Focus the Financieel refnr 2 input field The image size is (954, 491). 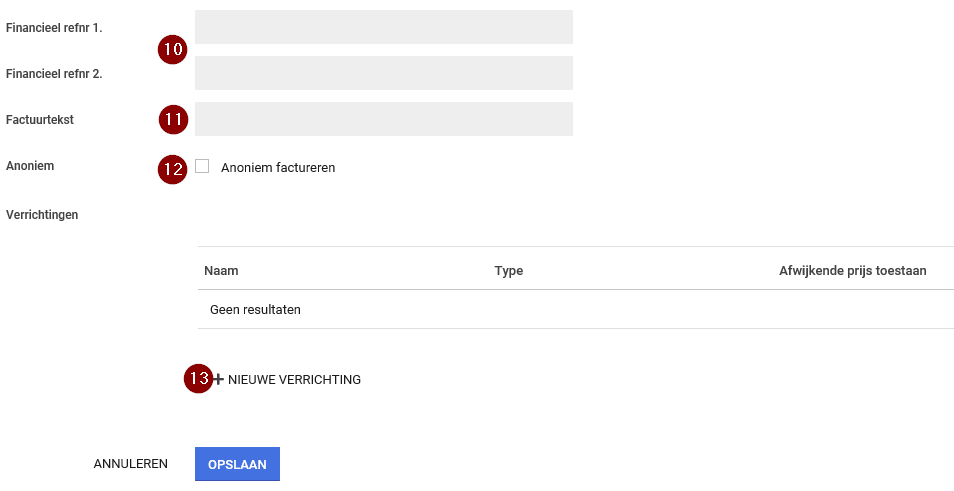(x=383, y=73)
